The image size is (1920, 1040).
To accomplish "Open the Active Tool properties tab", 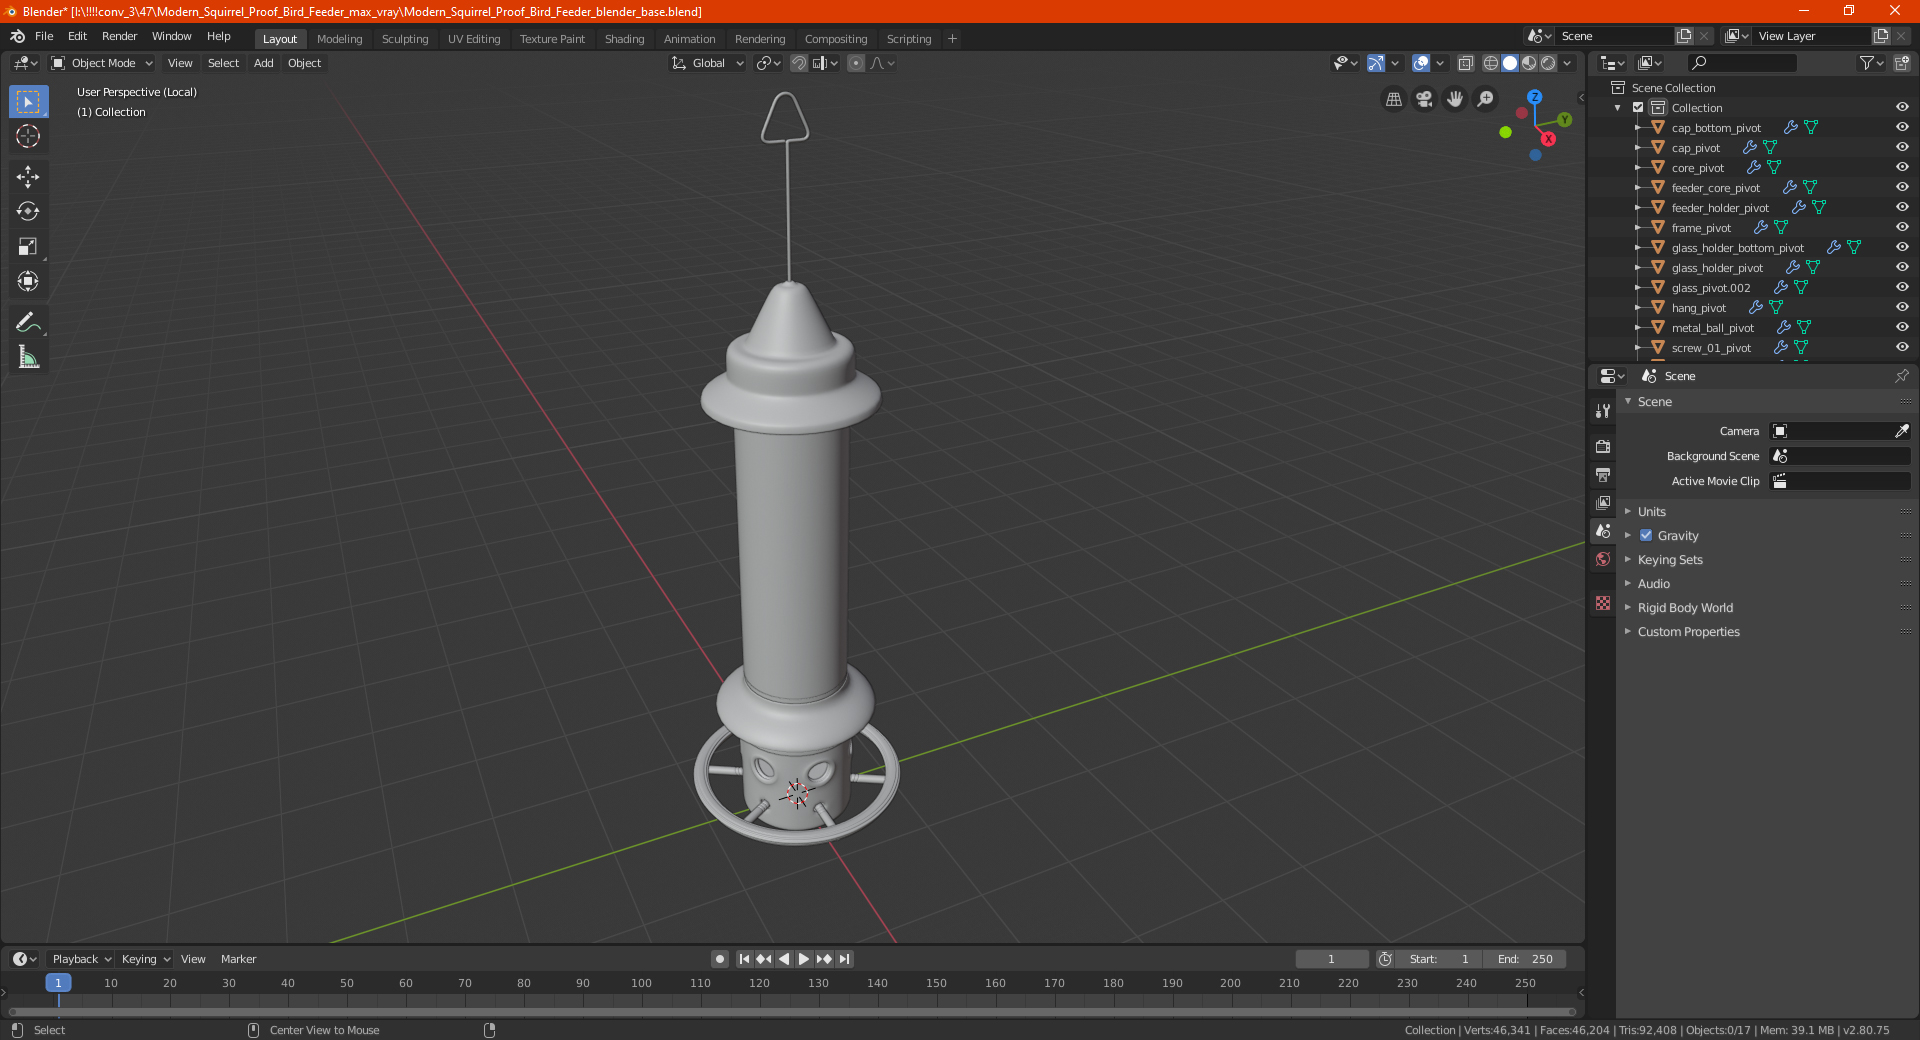I will (x=1603, y=411).
